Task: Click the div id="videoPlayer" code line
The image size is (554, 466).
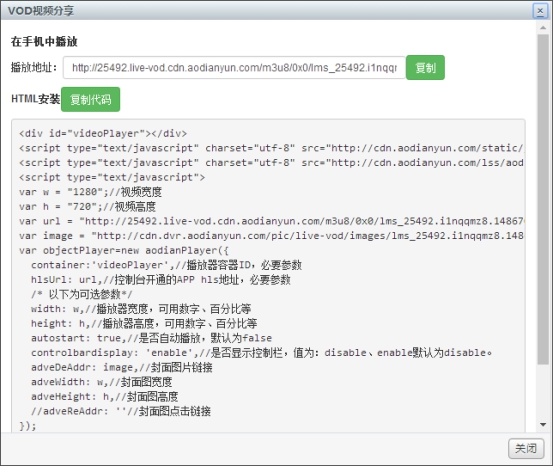Action: 103,134
